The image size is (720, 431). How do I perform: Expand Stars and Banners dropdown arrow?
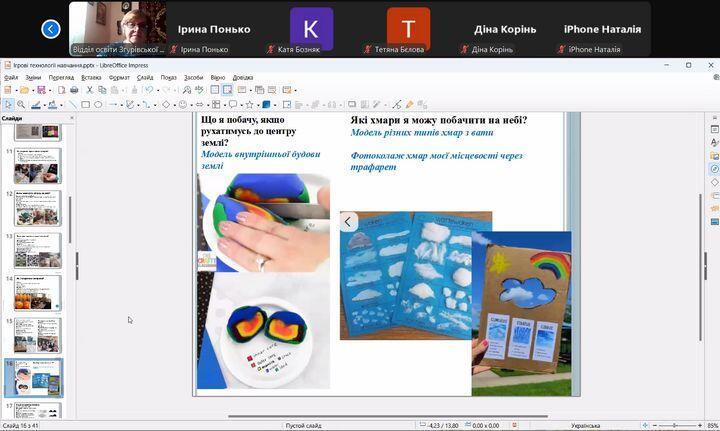click(x=258, y=105)
